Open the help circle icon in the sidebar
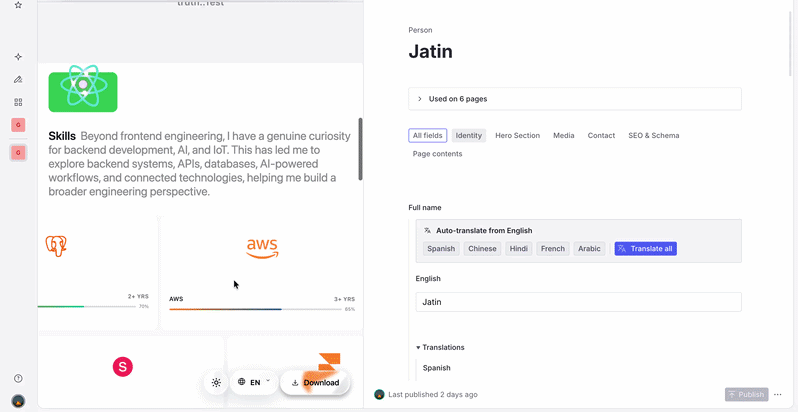This screenshot has width=798, height=412. point(18,378)
